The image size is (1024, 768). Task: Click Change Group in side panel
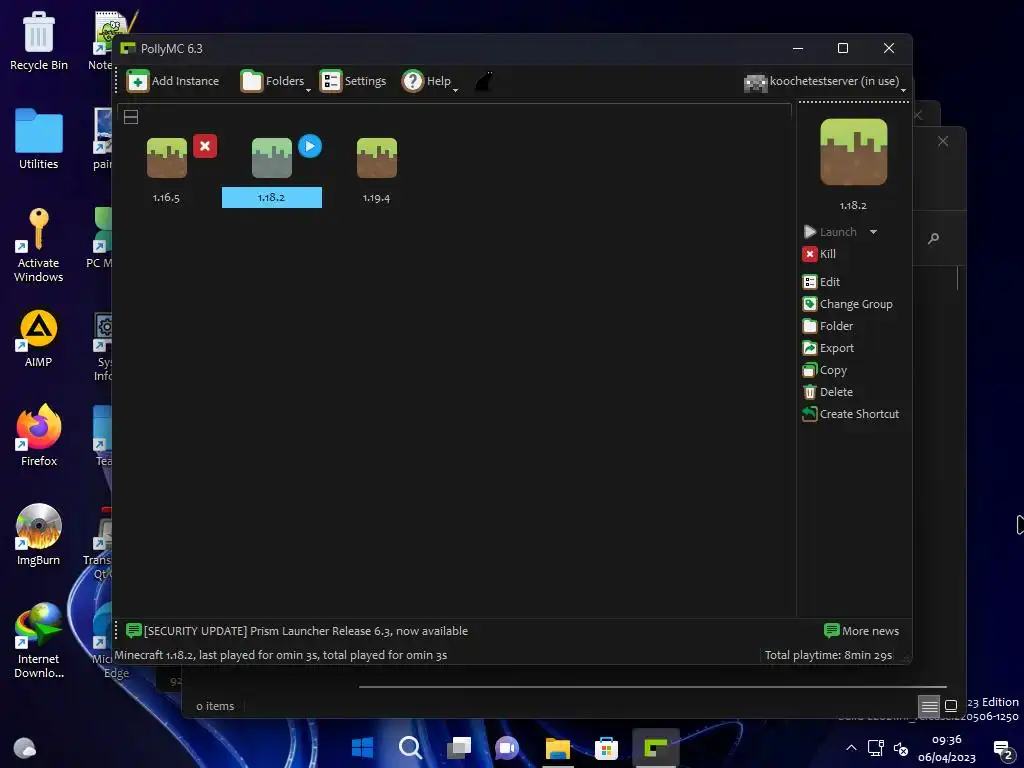coord(848,304)
